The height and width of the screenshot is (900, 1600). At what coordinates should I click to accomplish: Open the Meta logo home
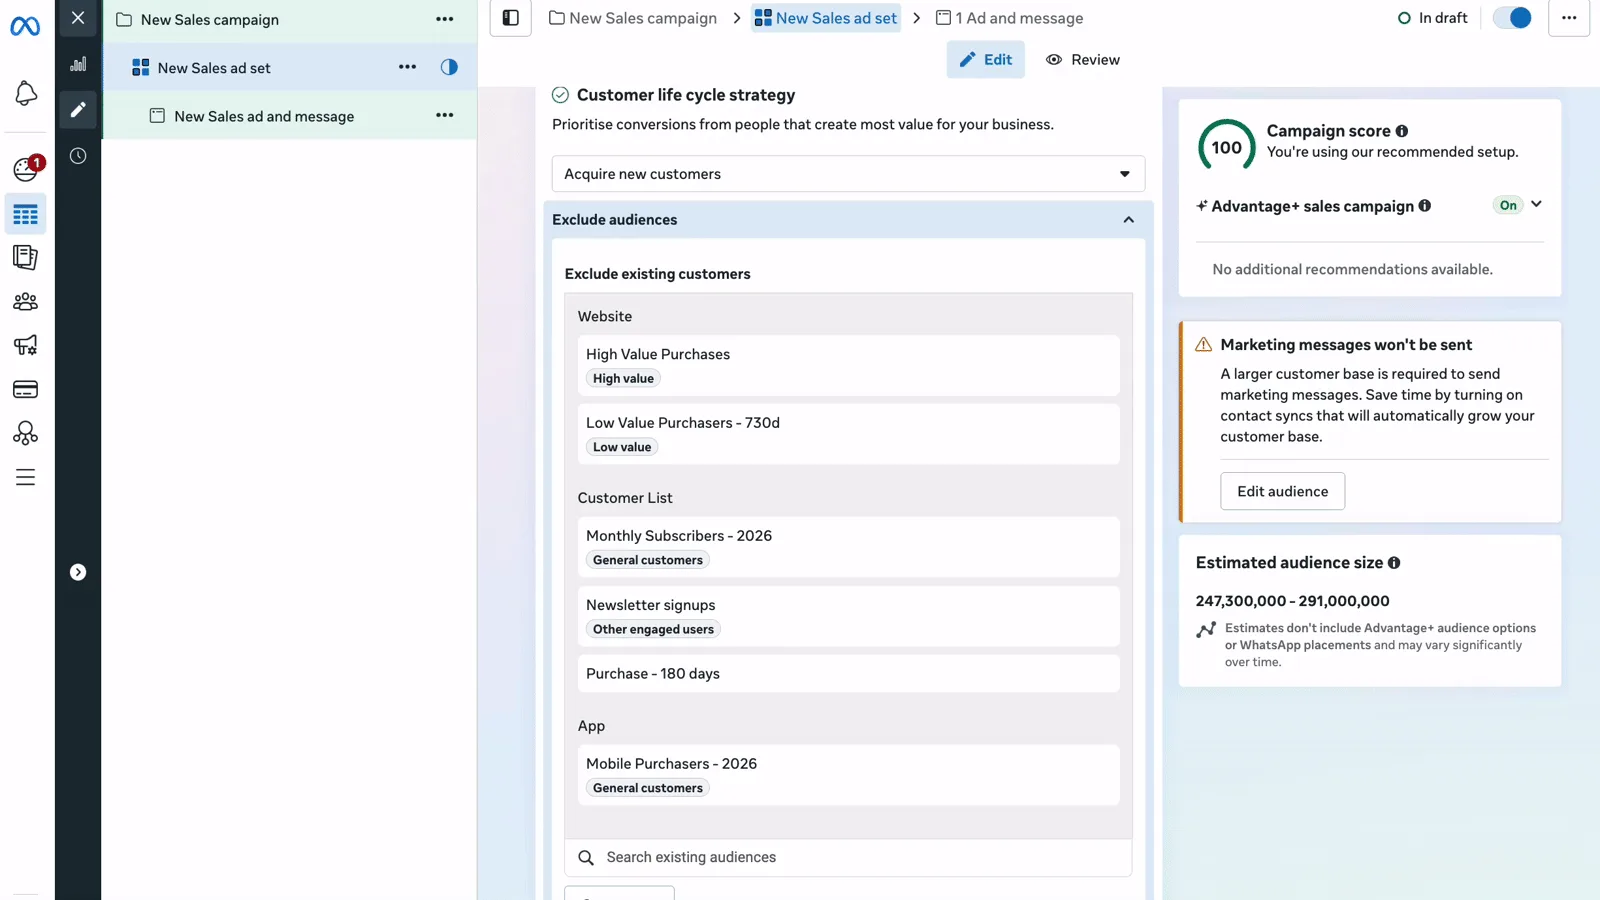(25, 26)
